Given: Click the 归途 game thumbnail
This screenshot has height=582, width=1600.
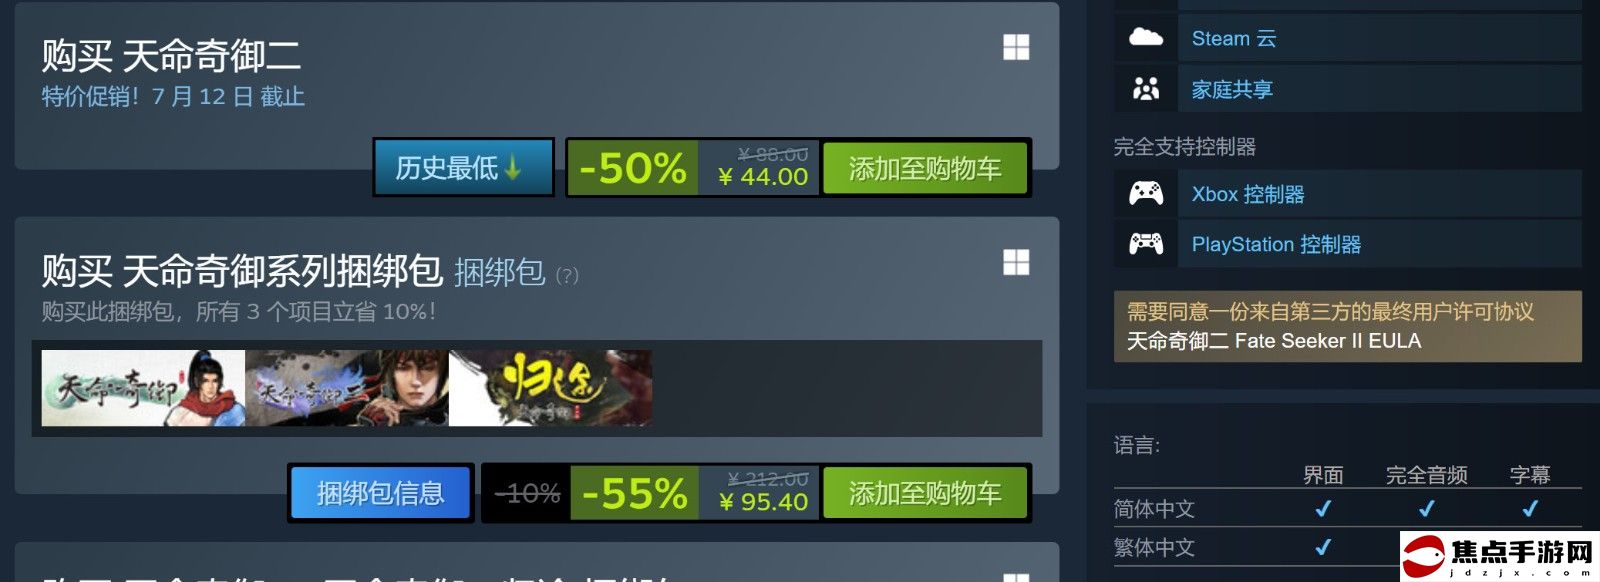Looking at the screenshot, I should pyautogui.click(x=551, y=388).
